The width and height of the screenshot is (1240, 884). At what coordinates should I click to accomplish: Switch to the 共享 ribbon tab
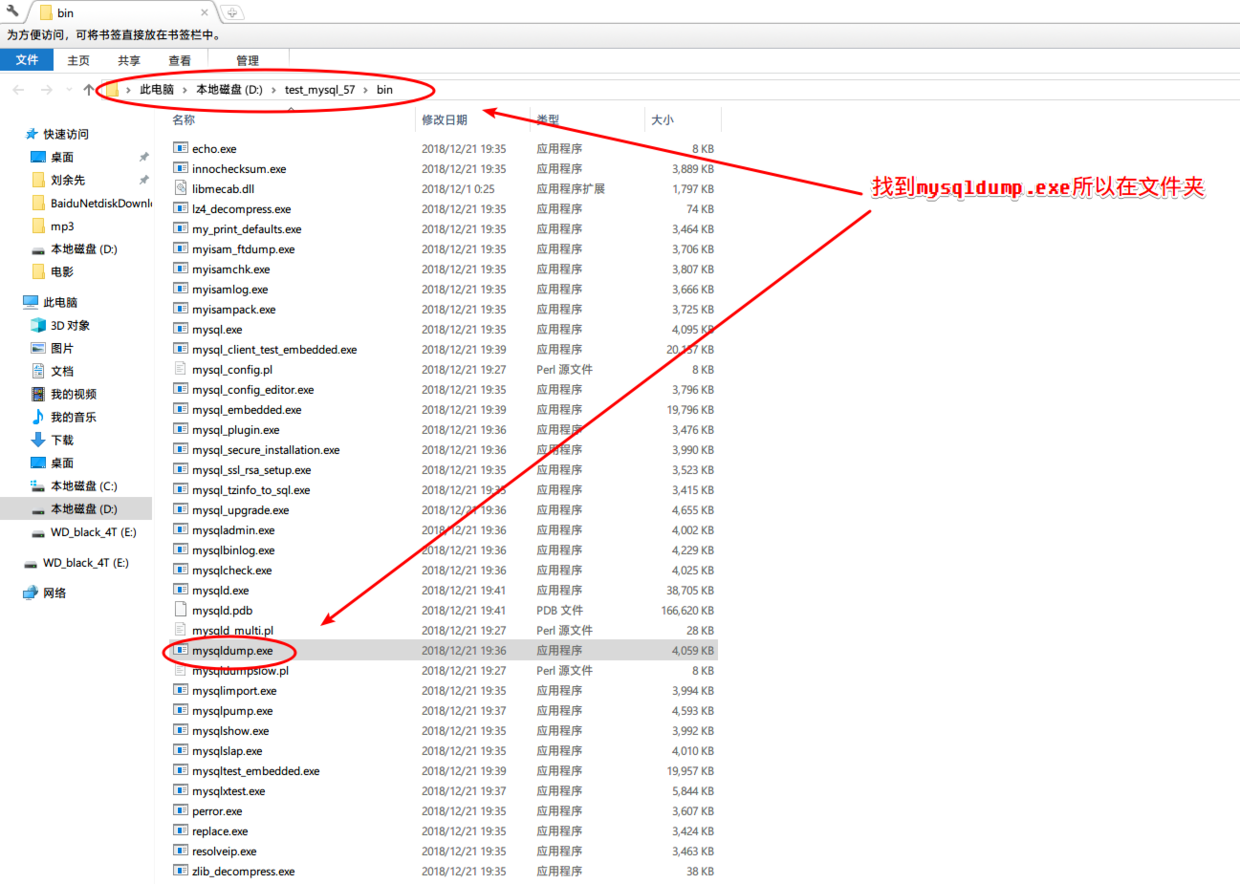(x=129, y=61)
